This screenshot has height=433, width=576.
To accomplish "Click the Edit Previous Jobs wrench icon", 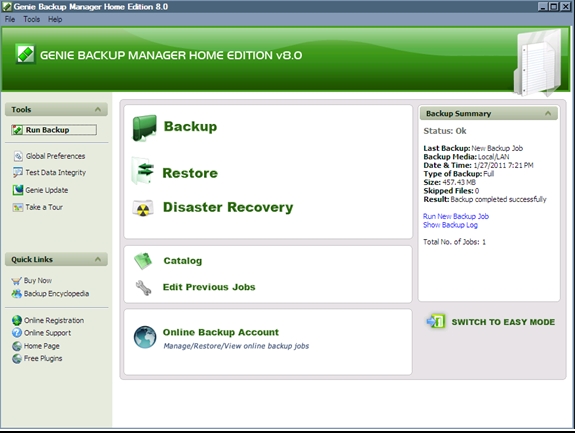I will tap(143, 288).
